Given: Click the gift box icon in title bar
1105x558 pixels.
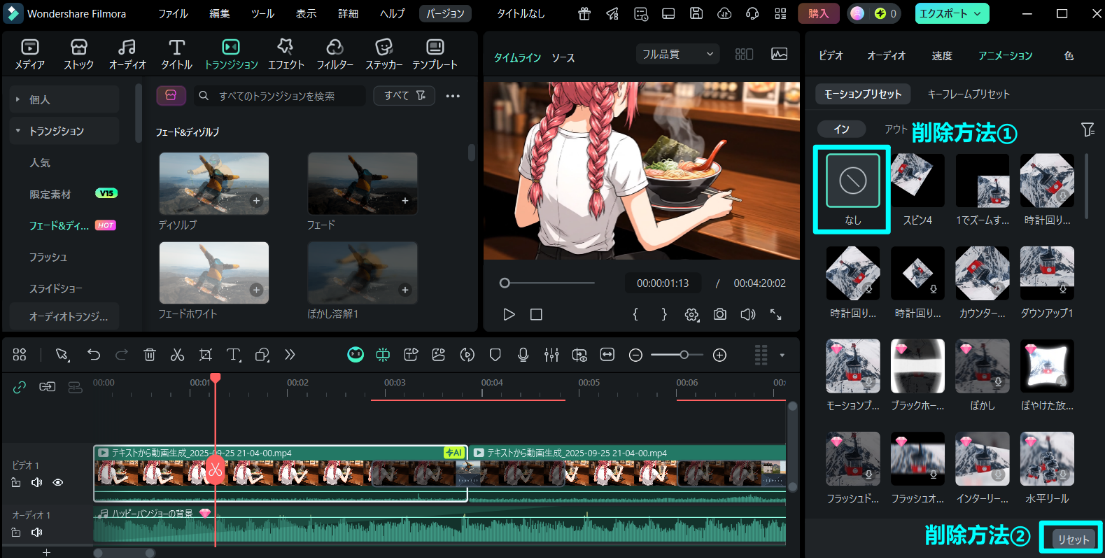Looking at the screenshot, I should (x=584, y=13).
